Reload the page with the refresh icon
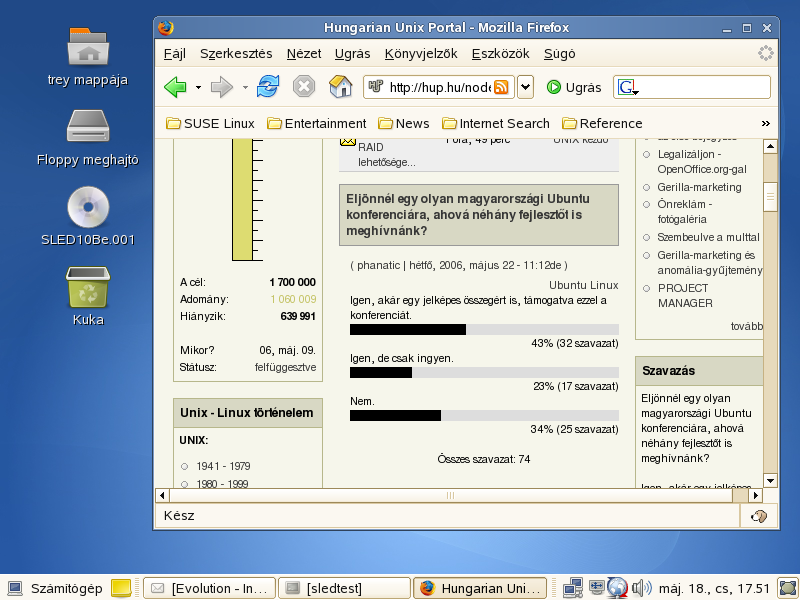The height and width of the screenshot is (600, 800). pos(268,86)
